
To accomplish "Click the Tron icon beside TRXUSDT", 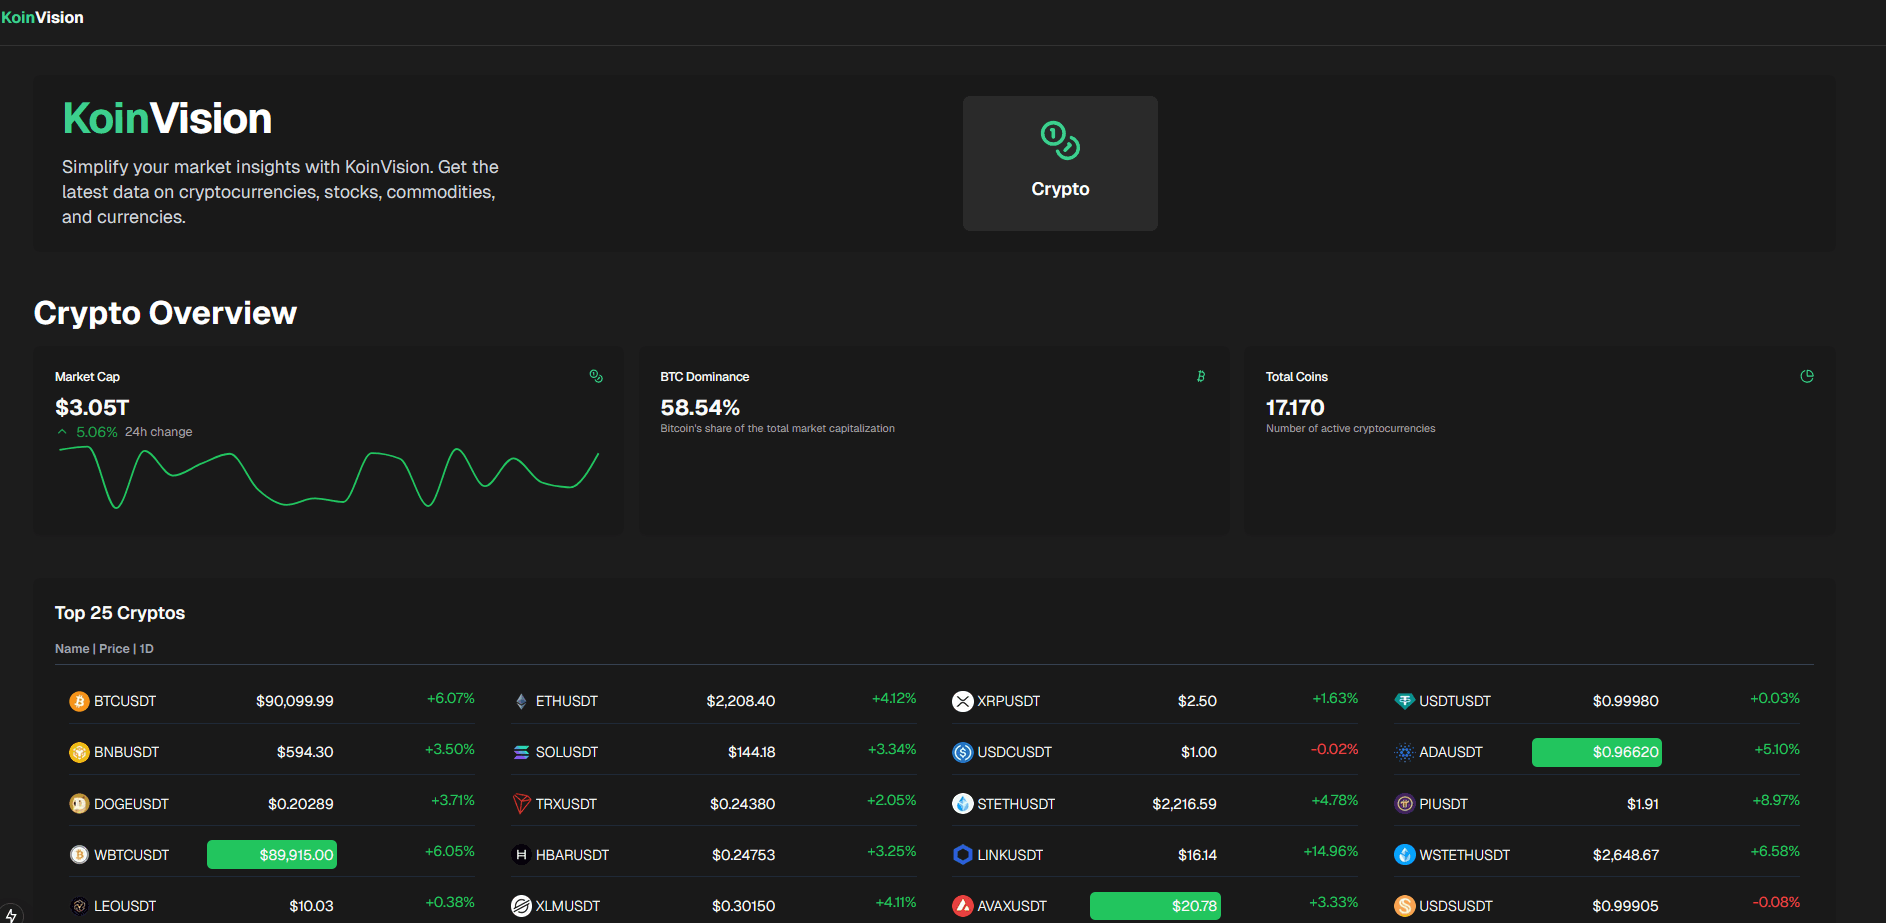I will tap(521, 803).
